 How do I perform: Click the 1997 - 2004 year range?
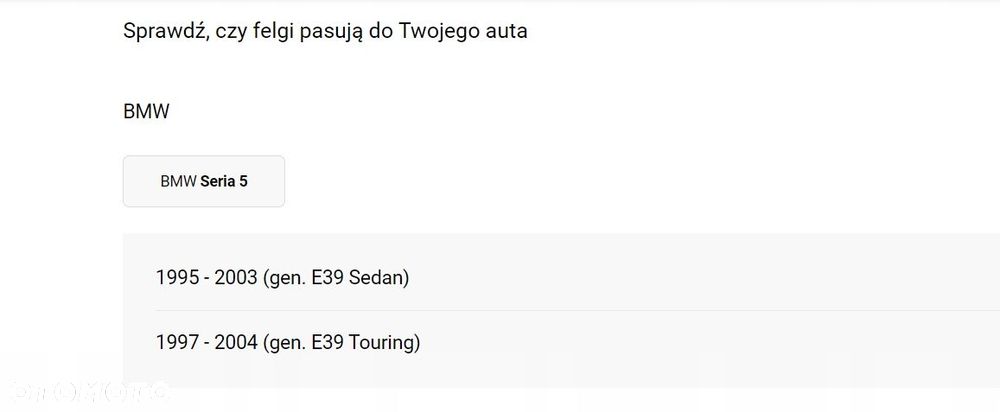[206, 343]
